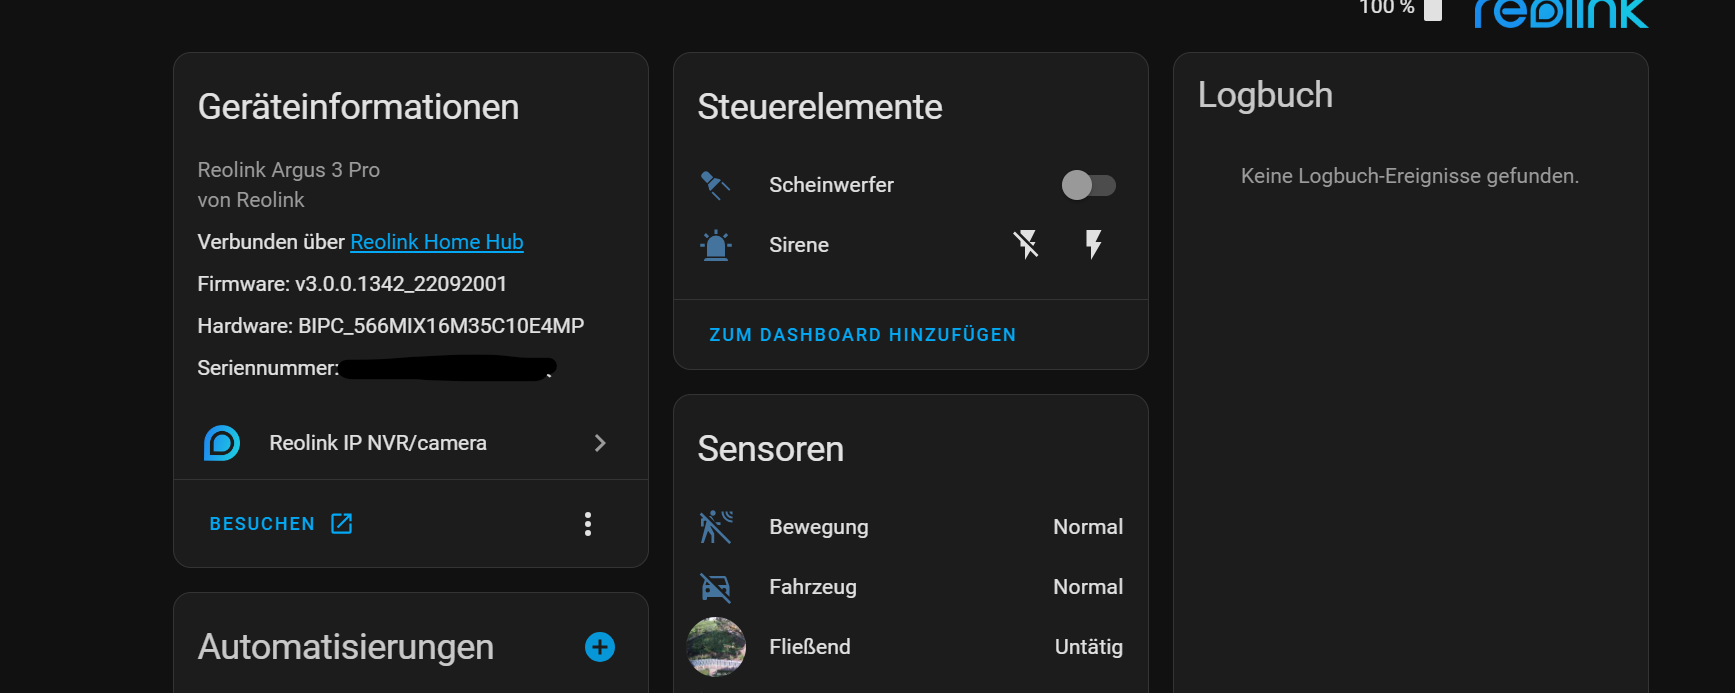Click the Fahrzeug vehicle sensor icon
The height and width of the screenshot is (693, 1735).
click(x=716, y=587)
